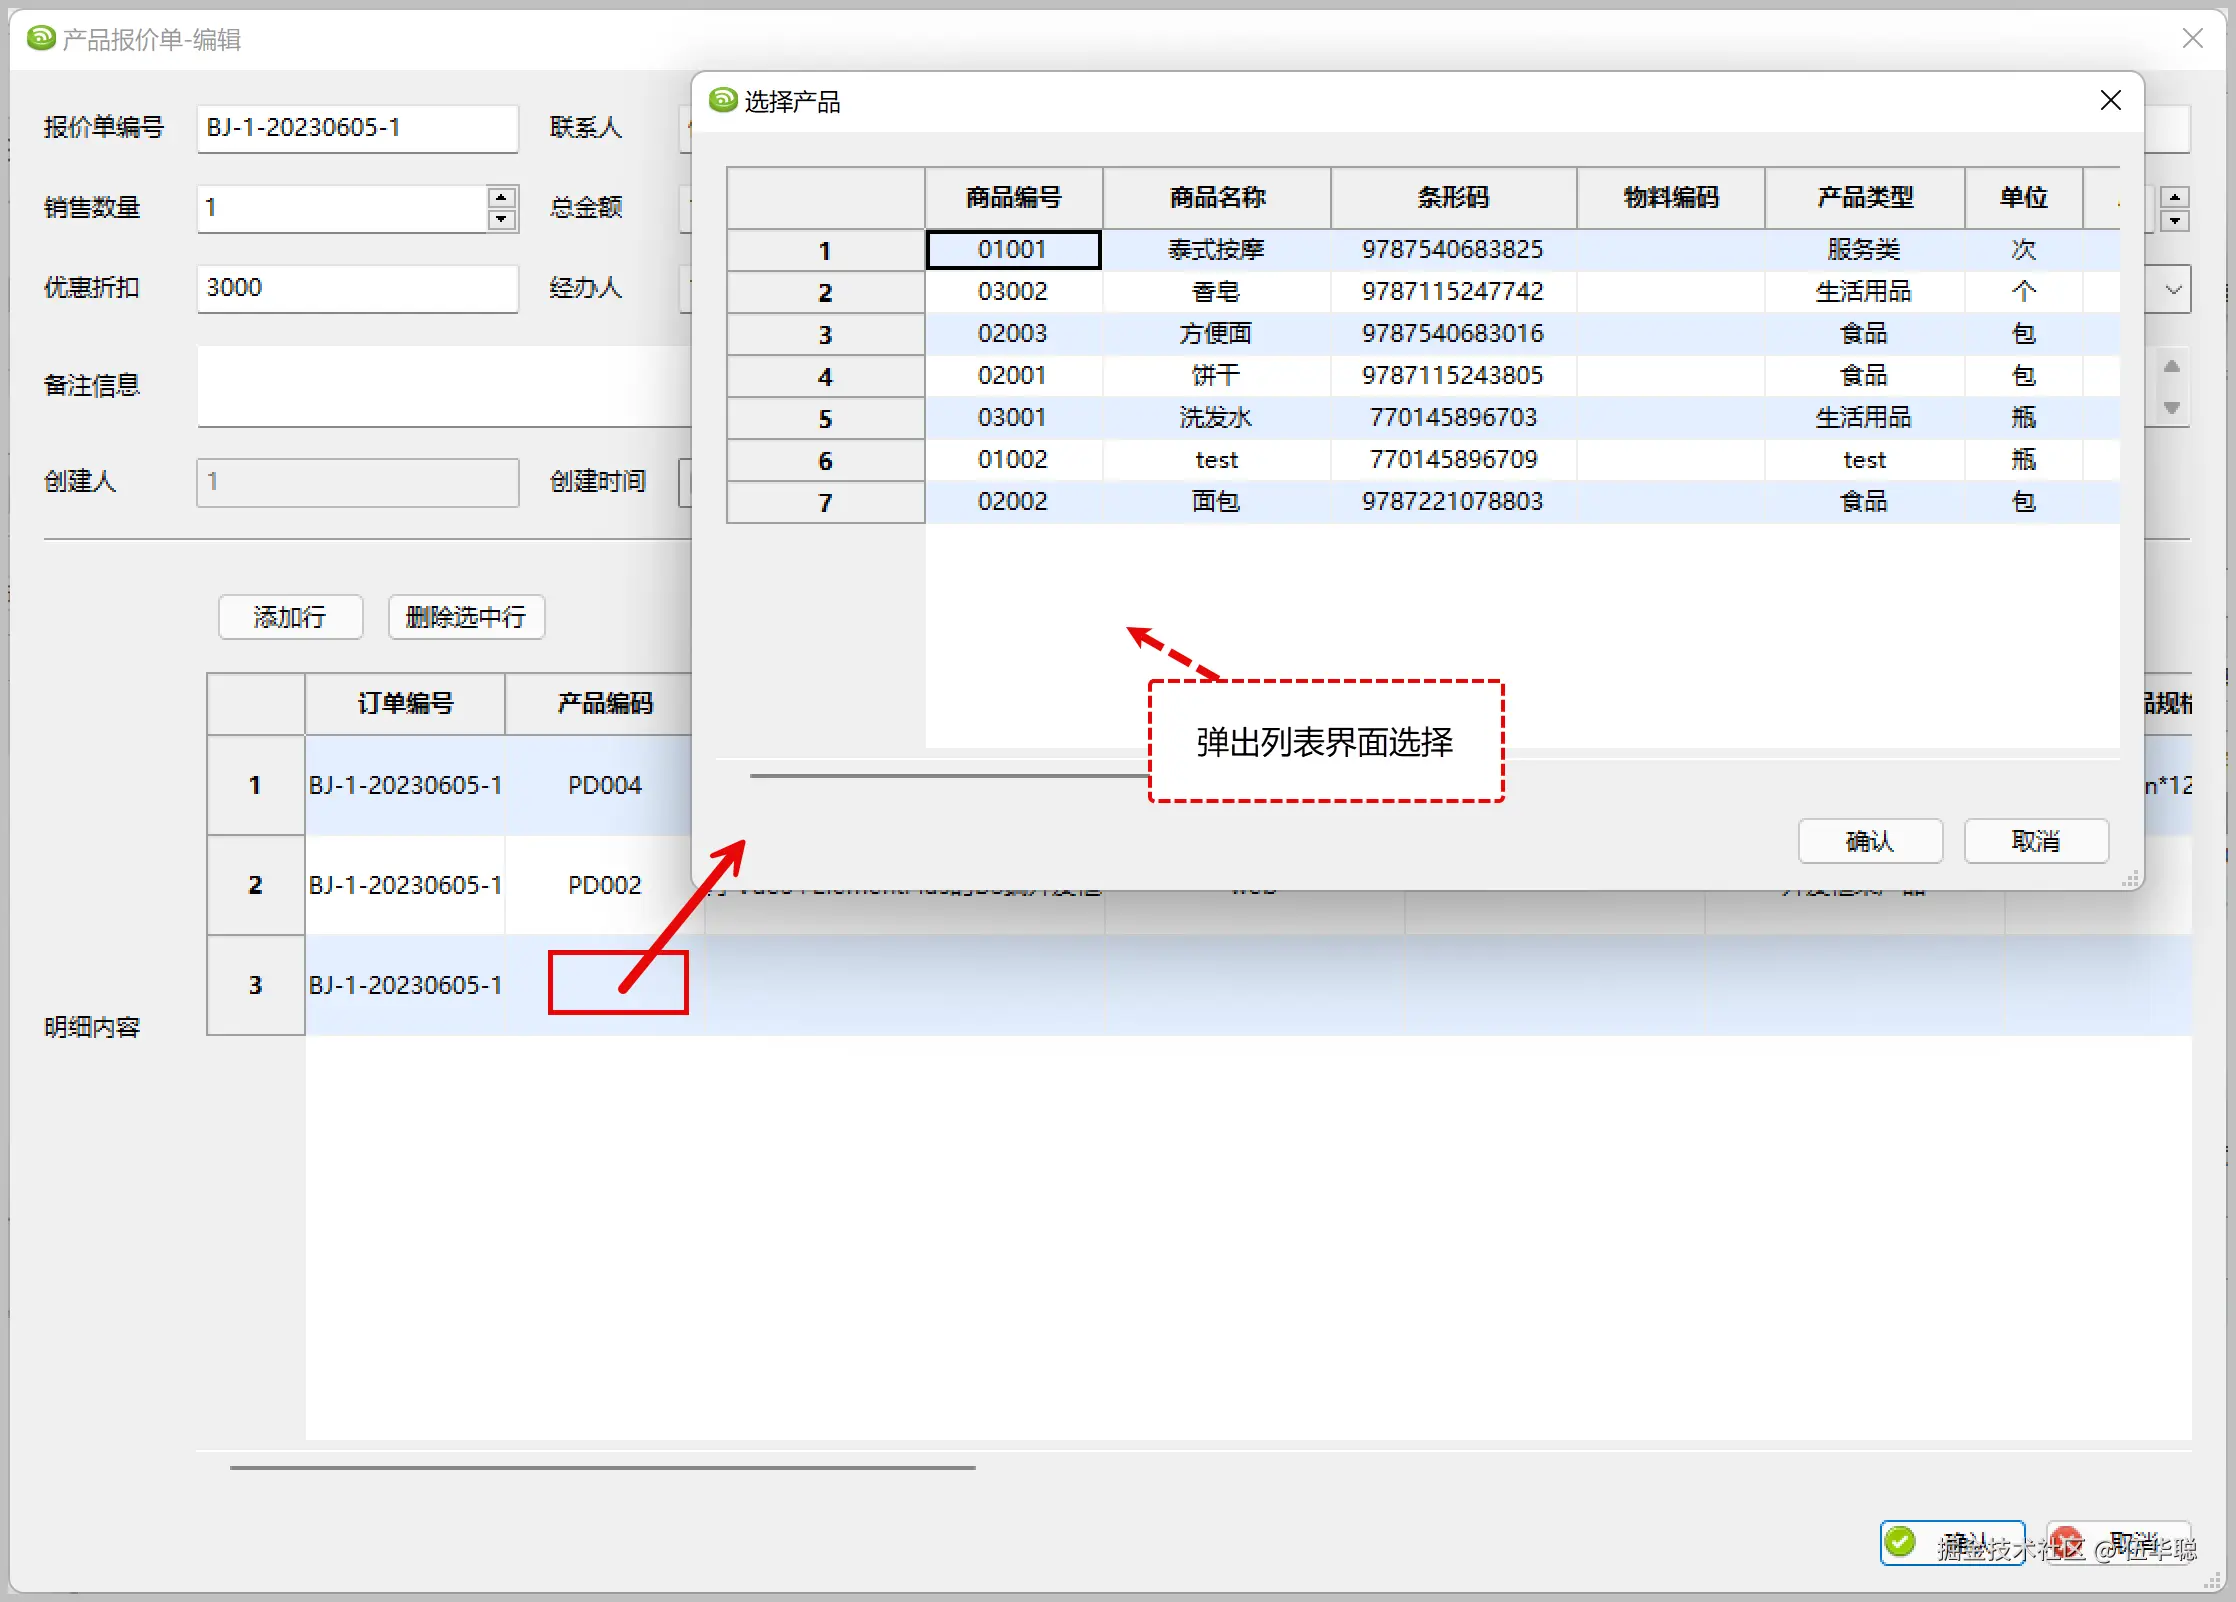Click the 报价单编号 text field
The image size is (2236, 1602).
[x=357, y=128]
